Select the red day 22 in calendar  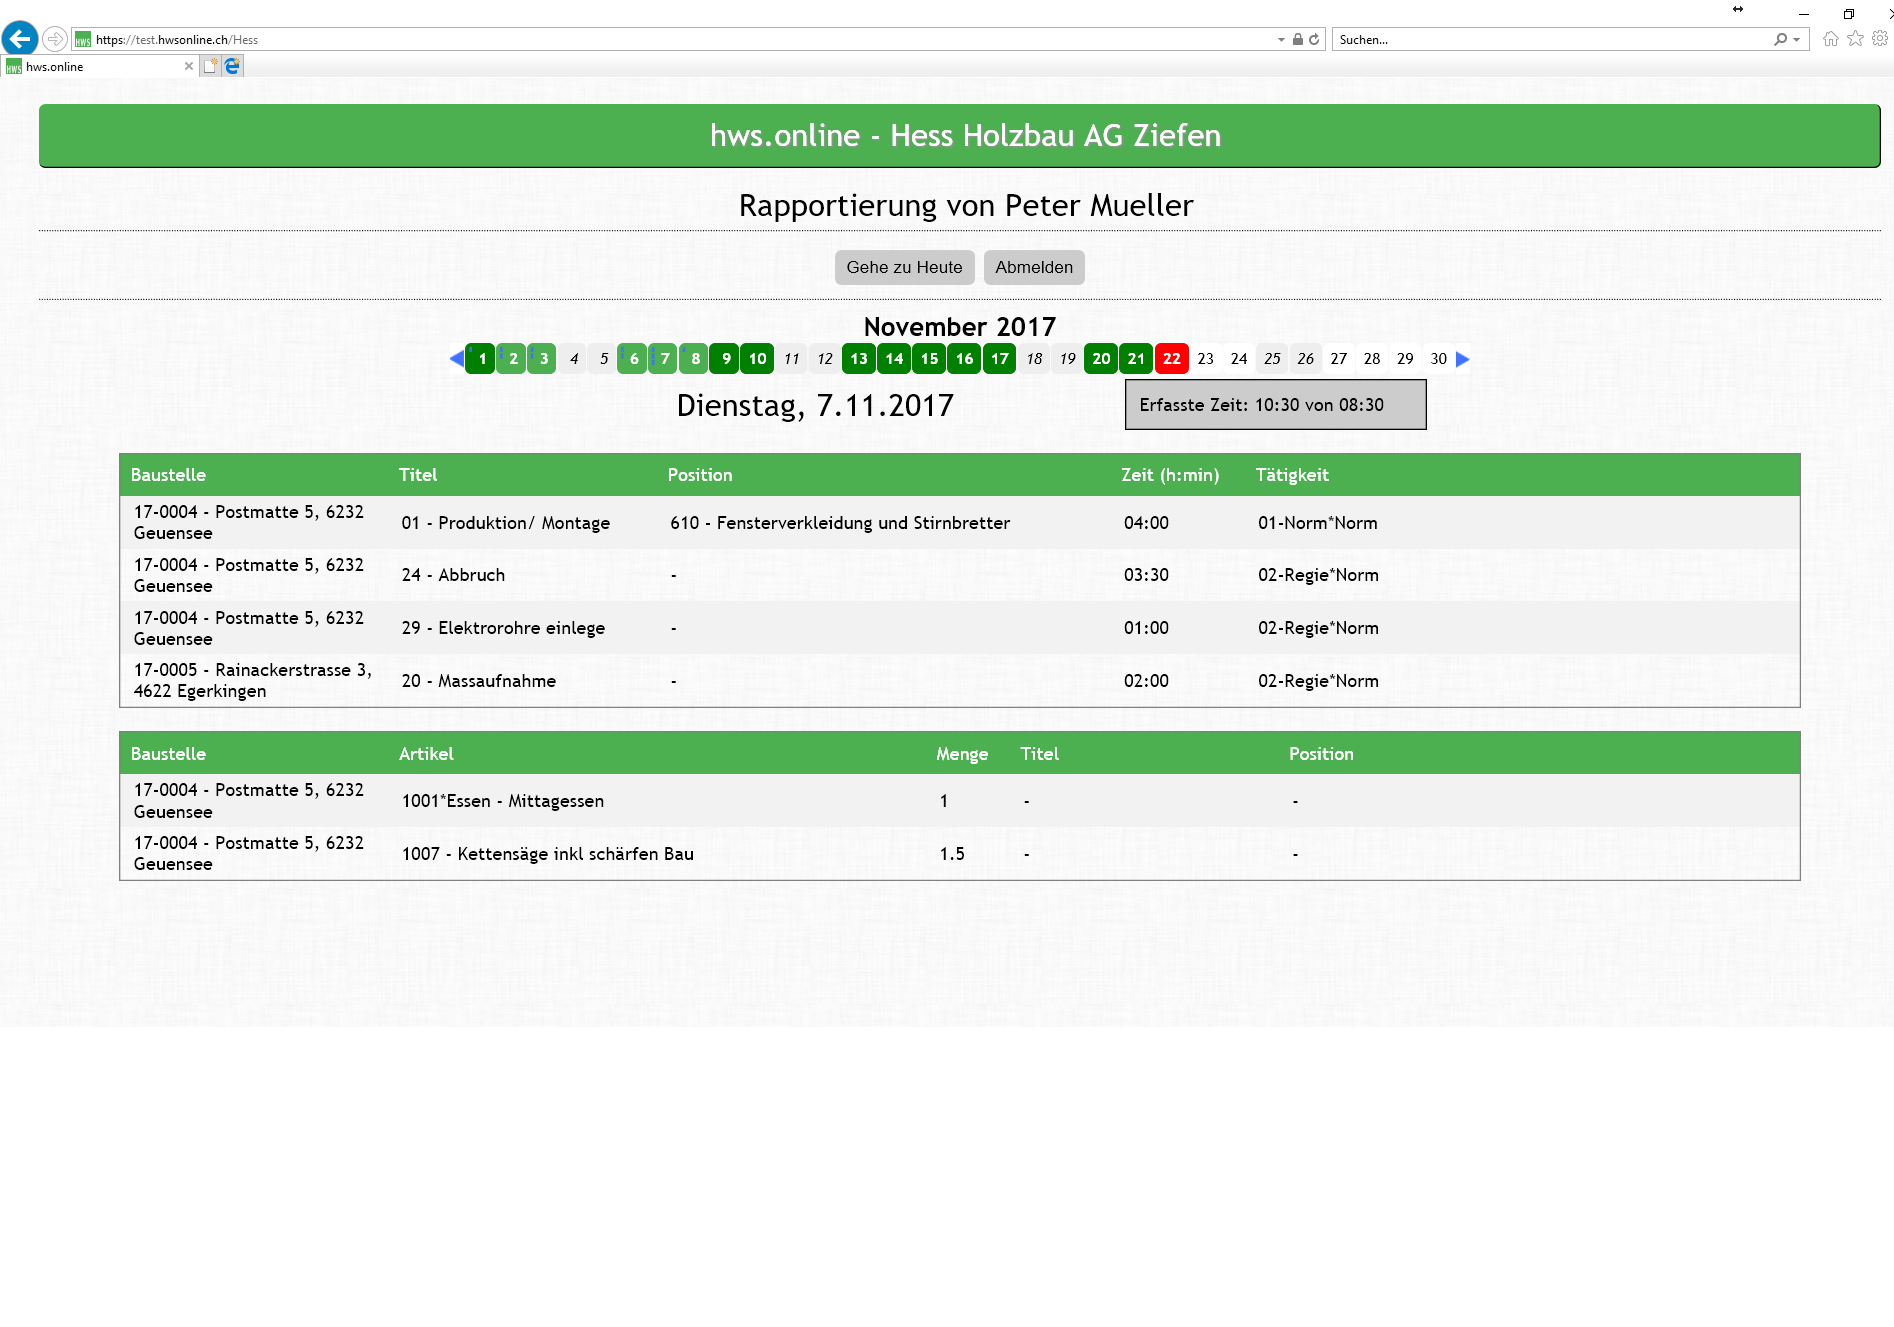1172,358
